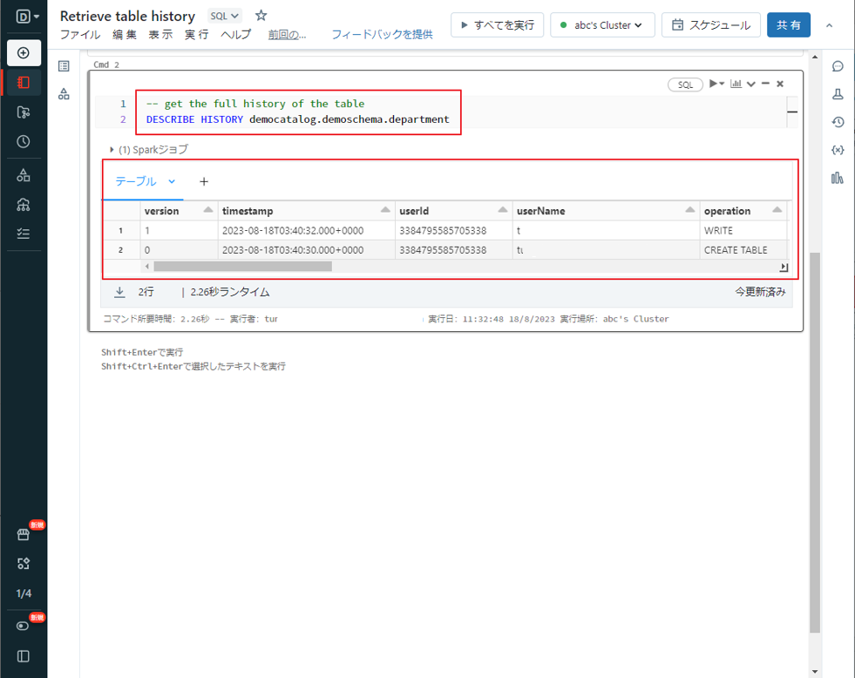The image size is (855, 678).
Task: Open the table of contents icon
Action: click(64, 66)
